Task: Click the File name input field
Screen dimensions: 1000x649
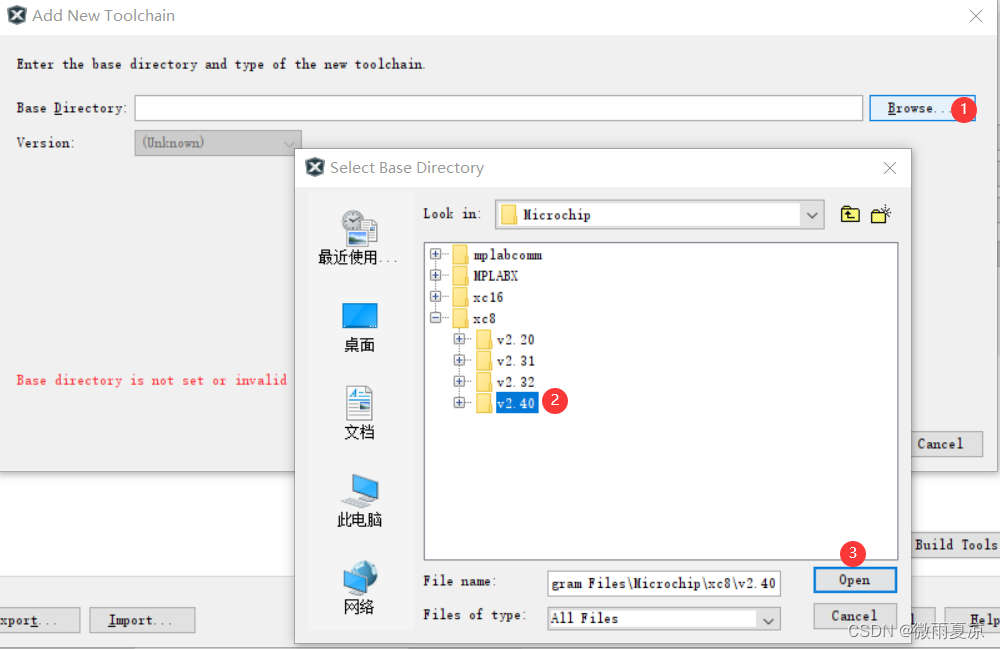Action: point(663,583)
